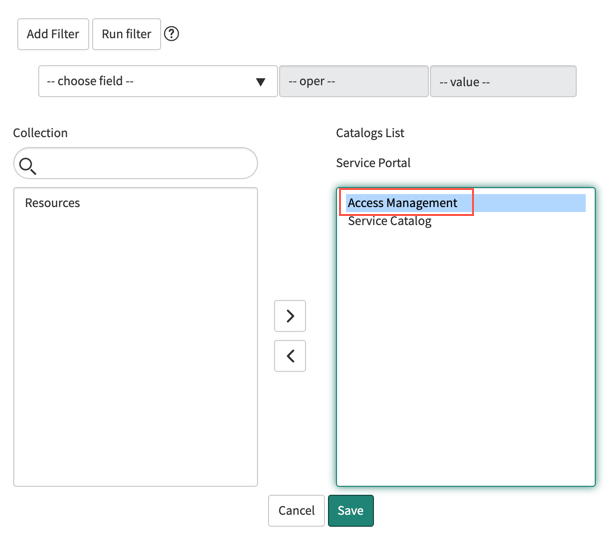612x533 pixels.
Task: Select Resources in Collection list
Action: (52, 203)
